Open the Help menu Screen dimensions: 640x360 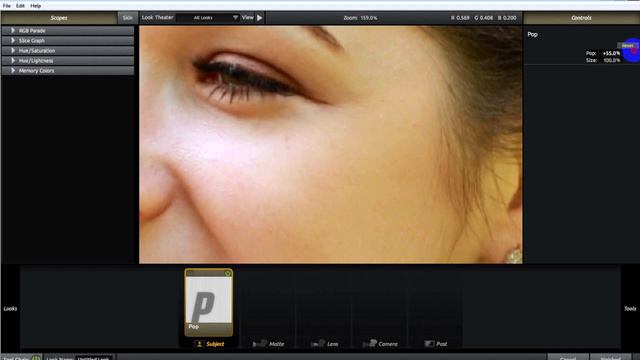click(x=36, y=6)
